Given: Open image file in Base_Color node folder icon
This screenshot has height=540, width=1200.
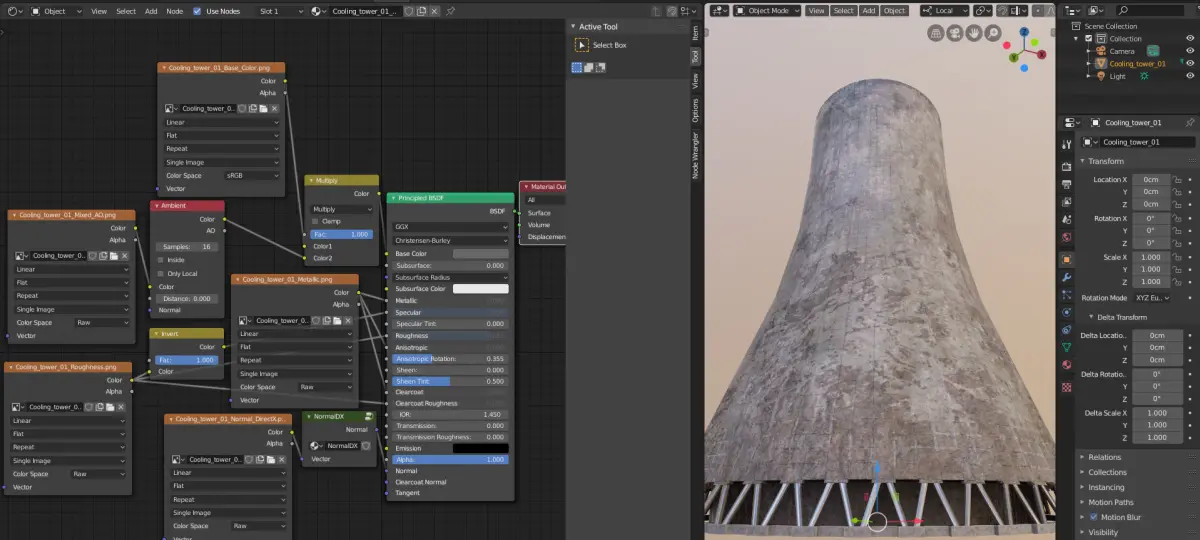Looking at the screenshot, I should (263, 108).
